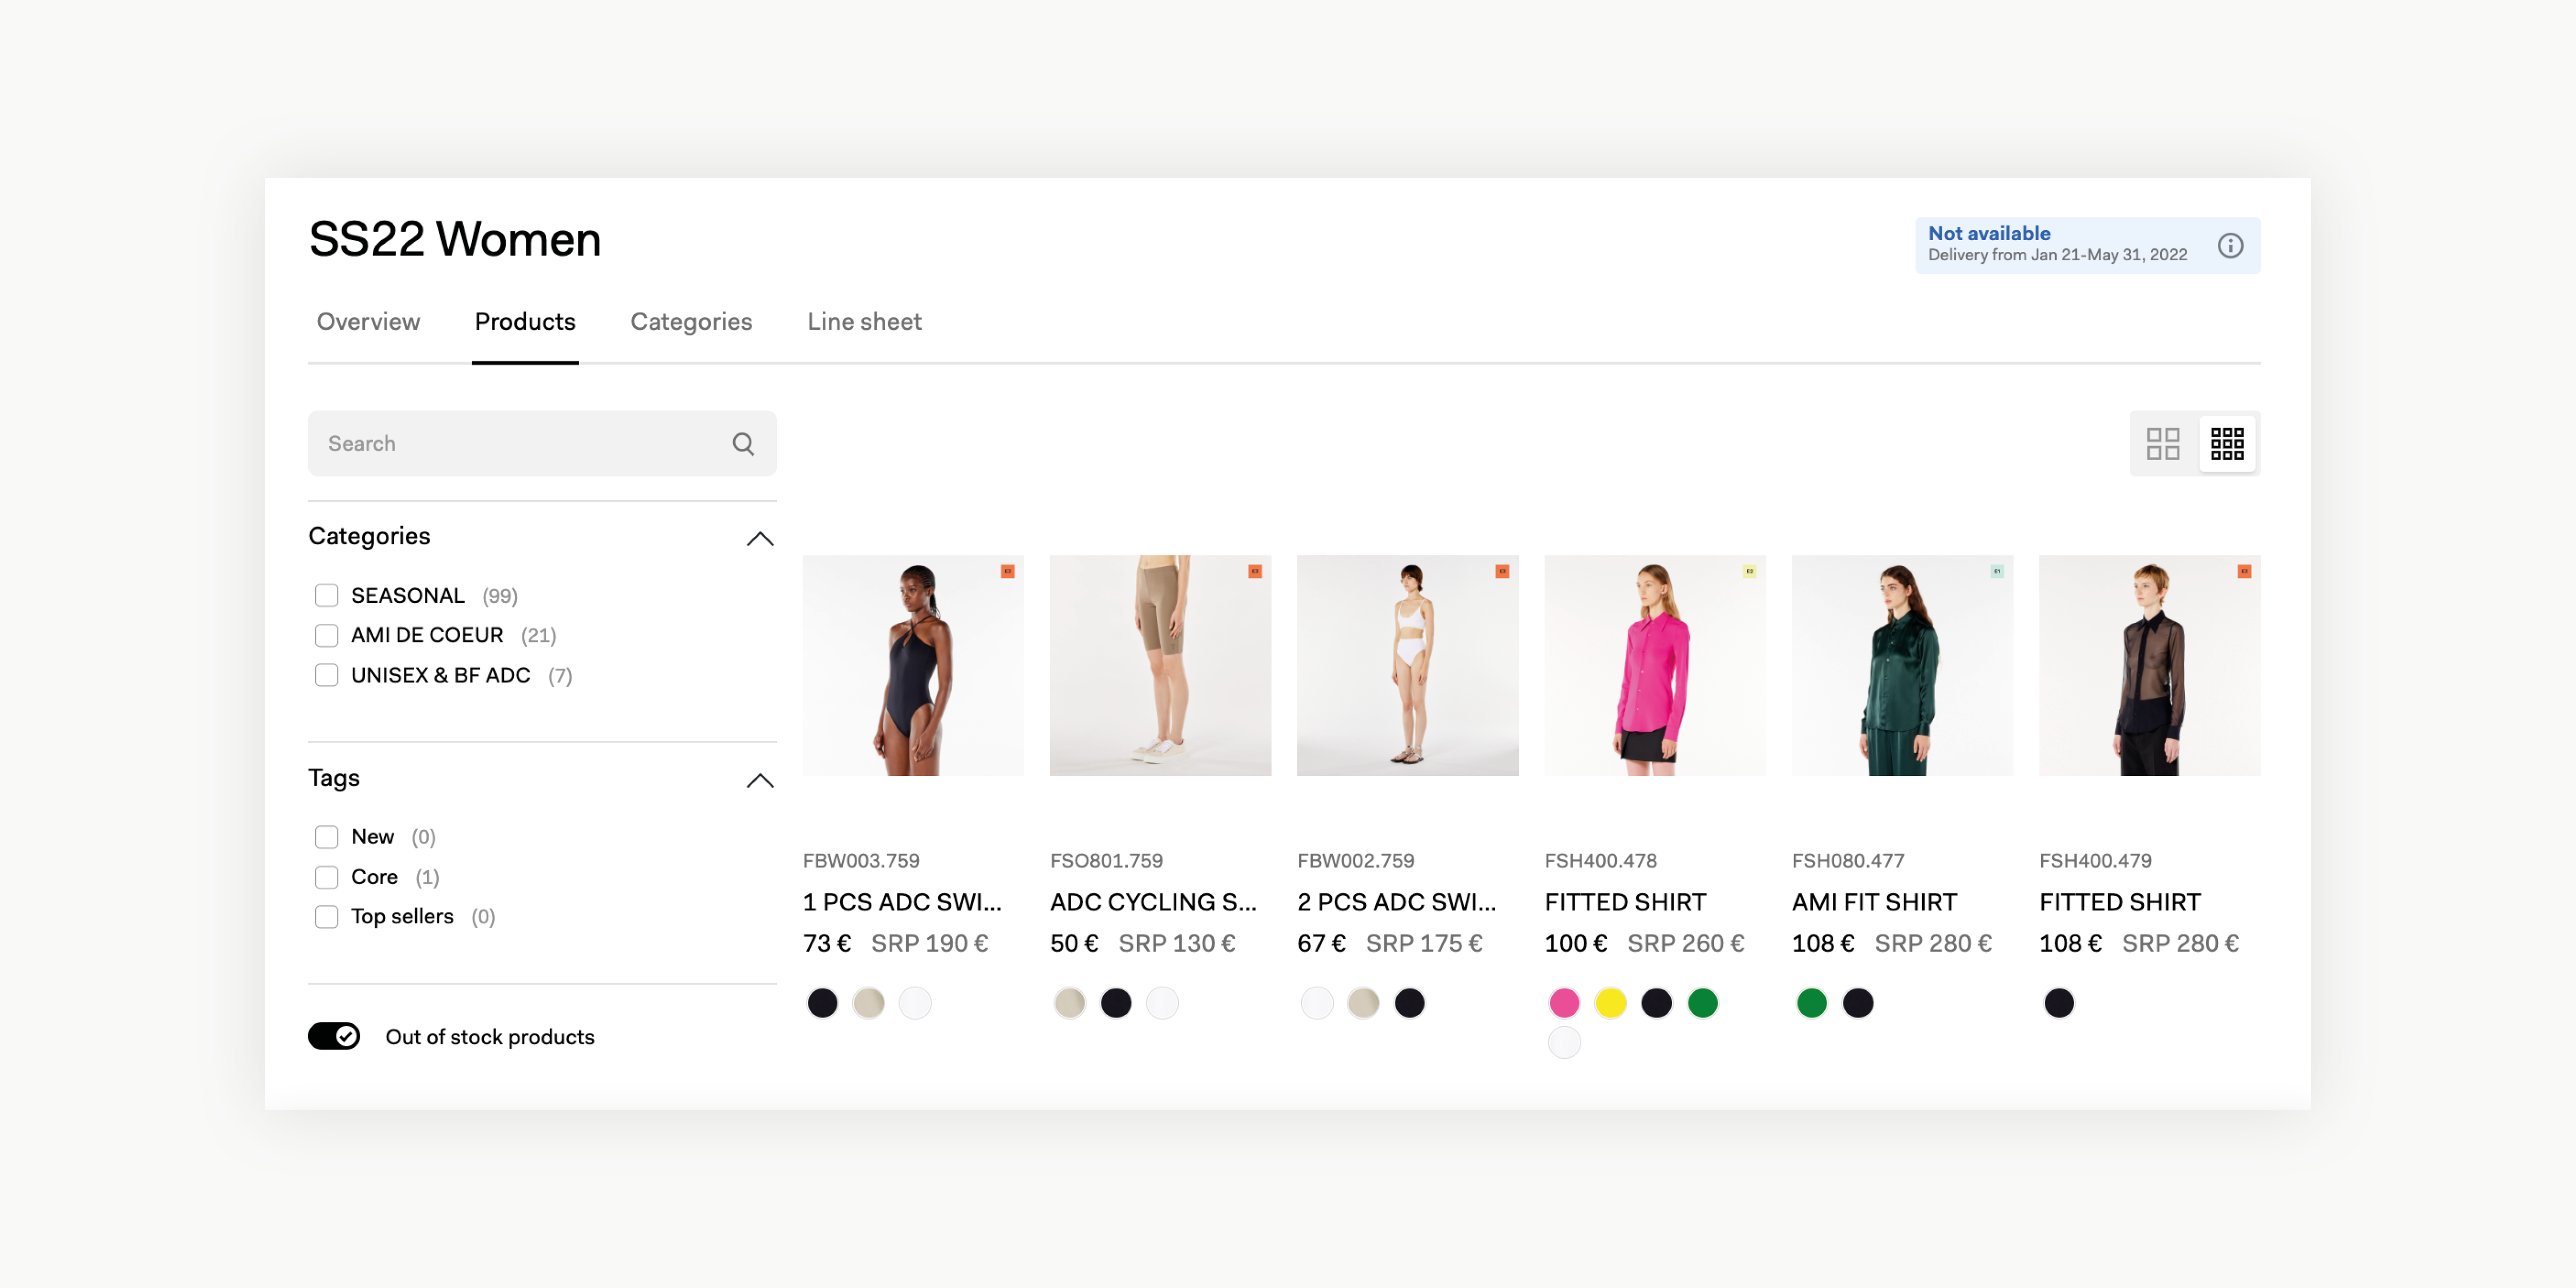Select white swatch for FBW003.759 swimsuit
The height and width of the screenshot is (1288, 2576).
tap(914, 1002)
